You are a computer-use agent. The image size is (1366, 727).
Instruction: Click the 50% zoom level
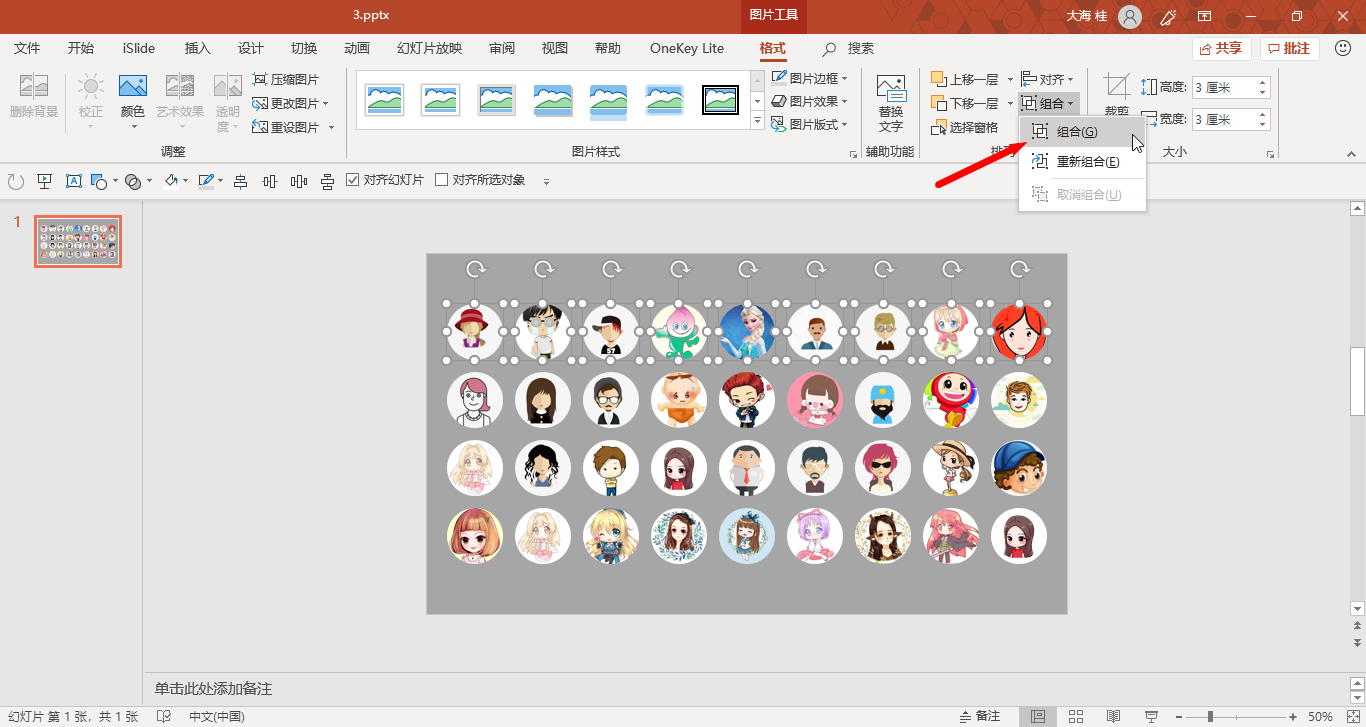pyautogui.click(x=1320, y=716)
